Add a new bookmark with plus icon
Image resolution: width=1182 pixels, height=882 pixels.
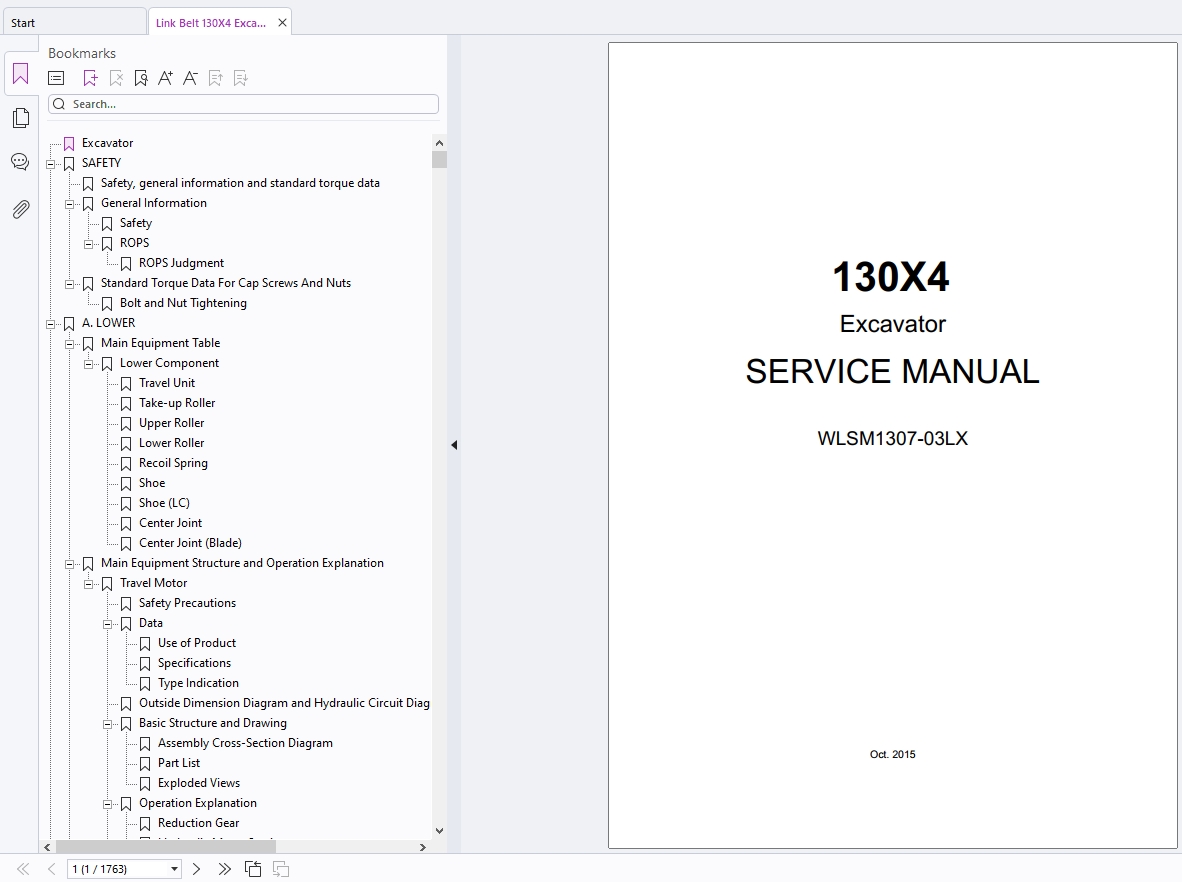pos(90,78)
